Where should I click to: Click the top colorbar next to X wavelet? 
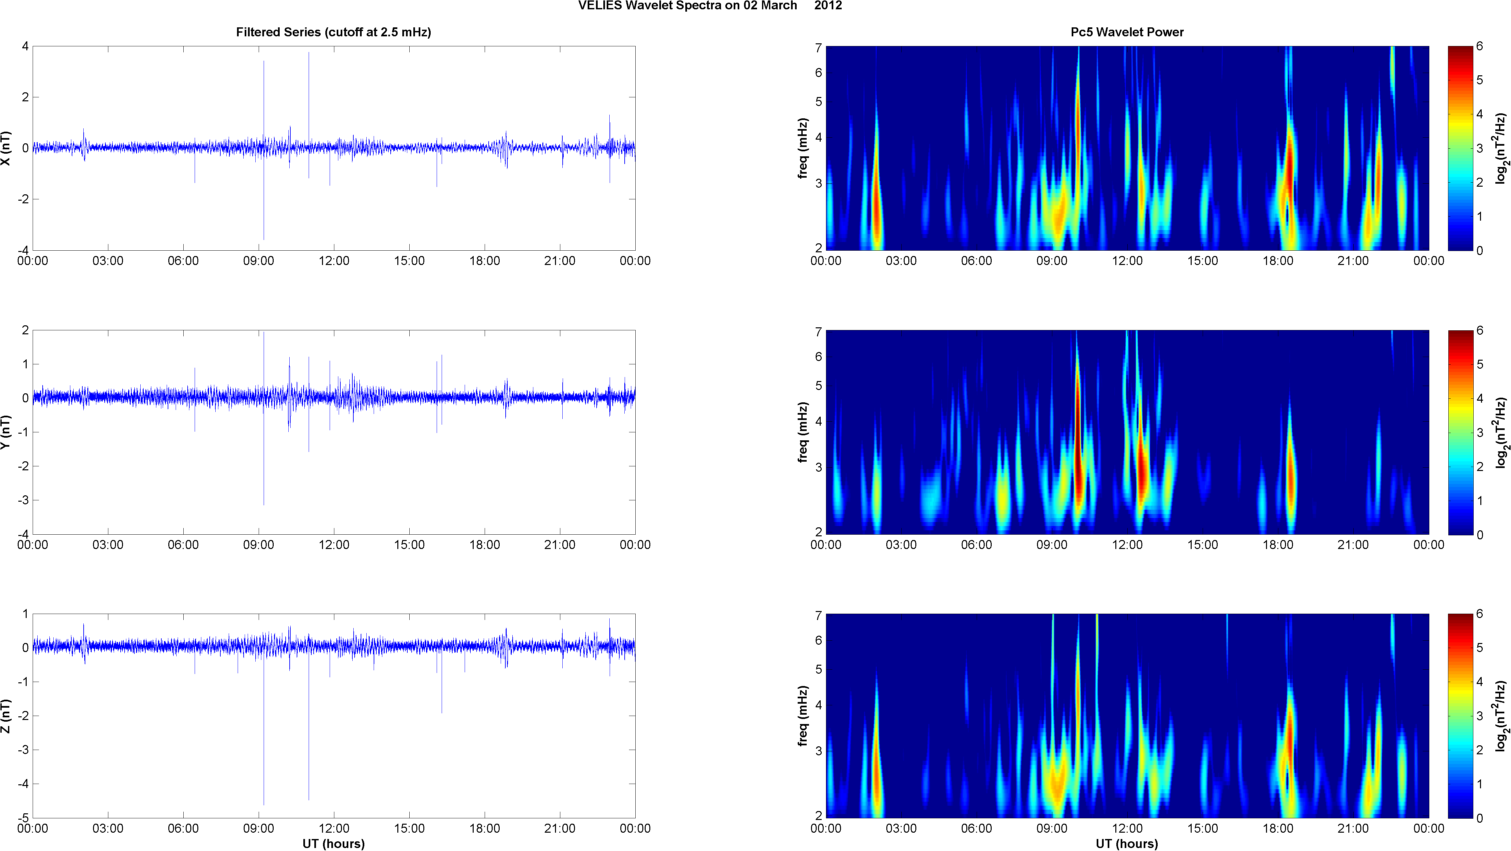[x=1460, y=148]
